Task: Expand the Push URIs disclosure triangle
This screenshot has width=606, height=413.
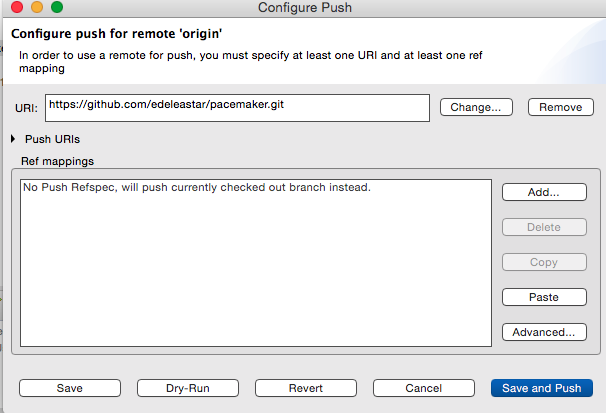Action: [13, 139]
